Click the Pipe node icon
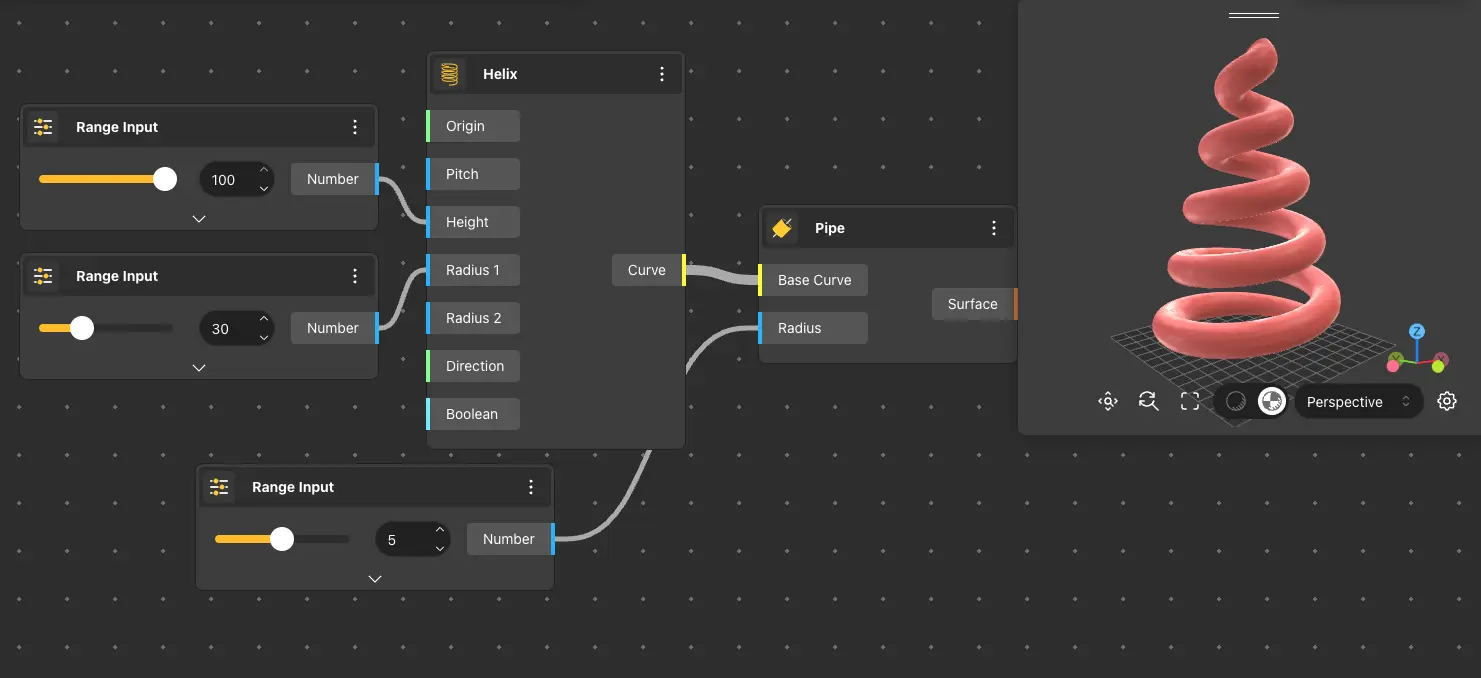The image size is (1481, 678). coord(782,228)
